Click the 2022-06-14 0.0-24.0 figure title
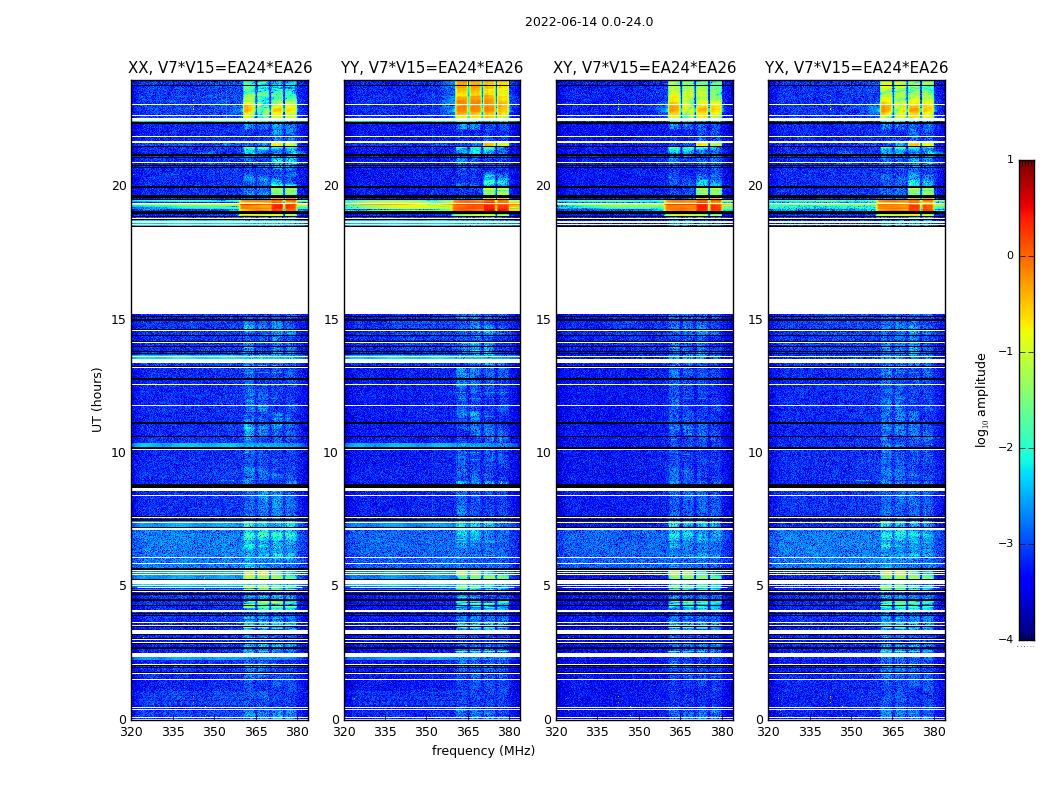 (589, 22)
